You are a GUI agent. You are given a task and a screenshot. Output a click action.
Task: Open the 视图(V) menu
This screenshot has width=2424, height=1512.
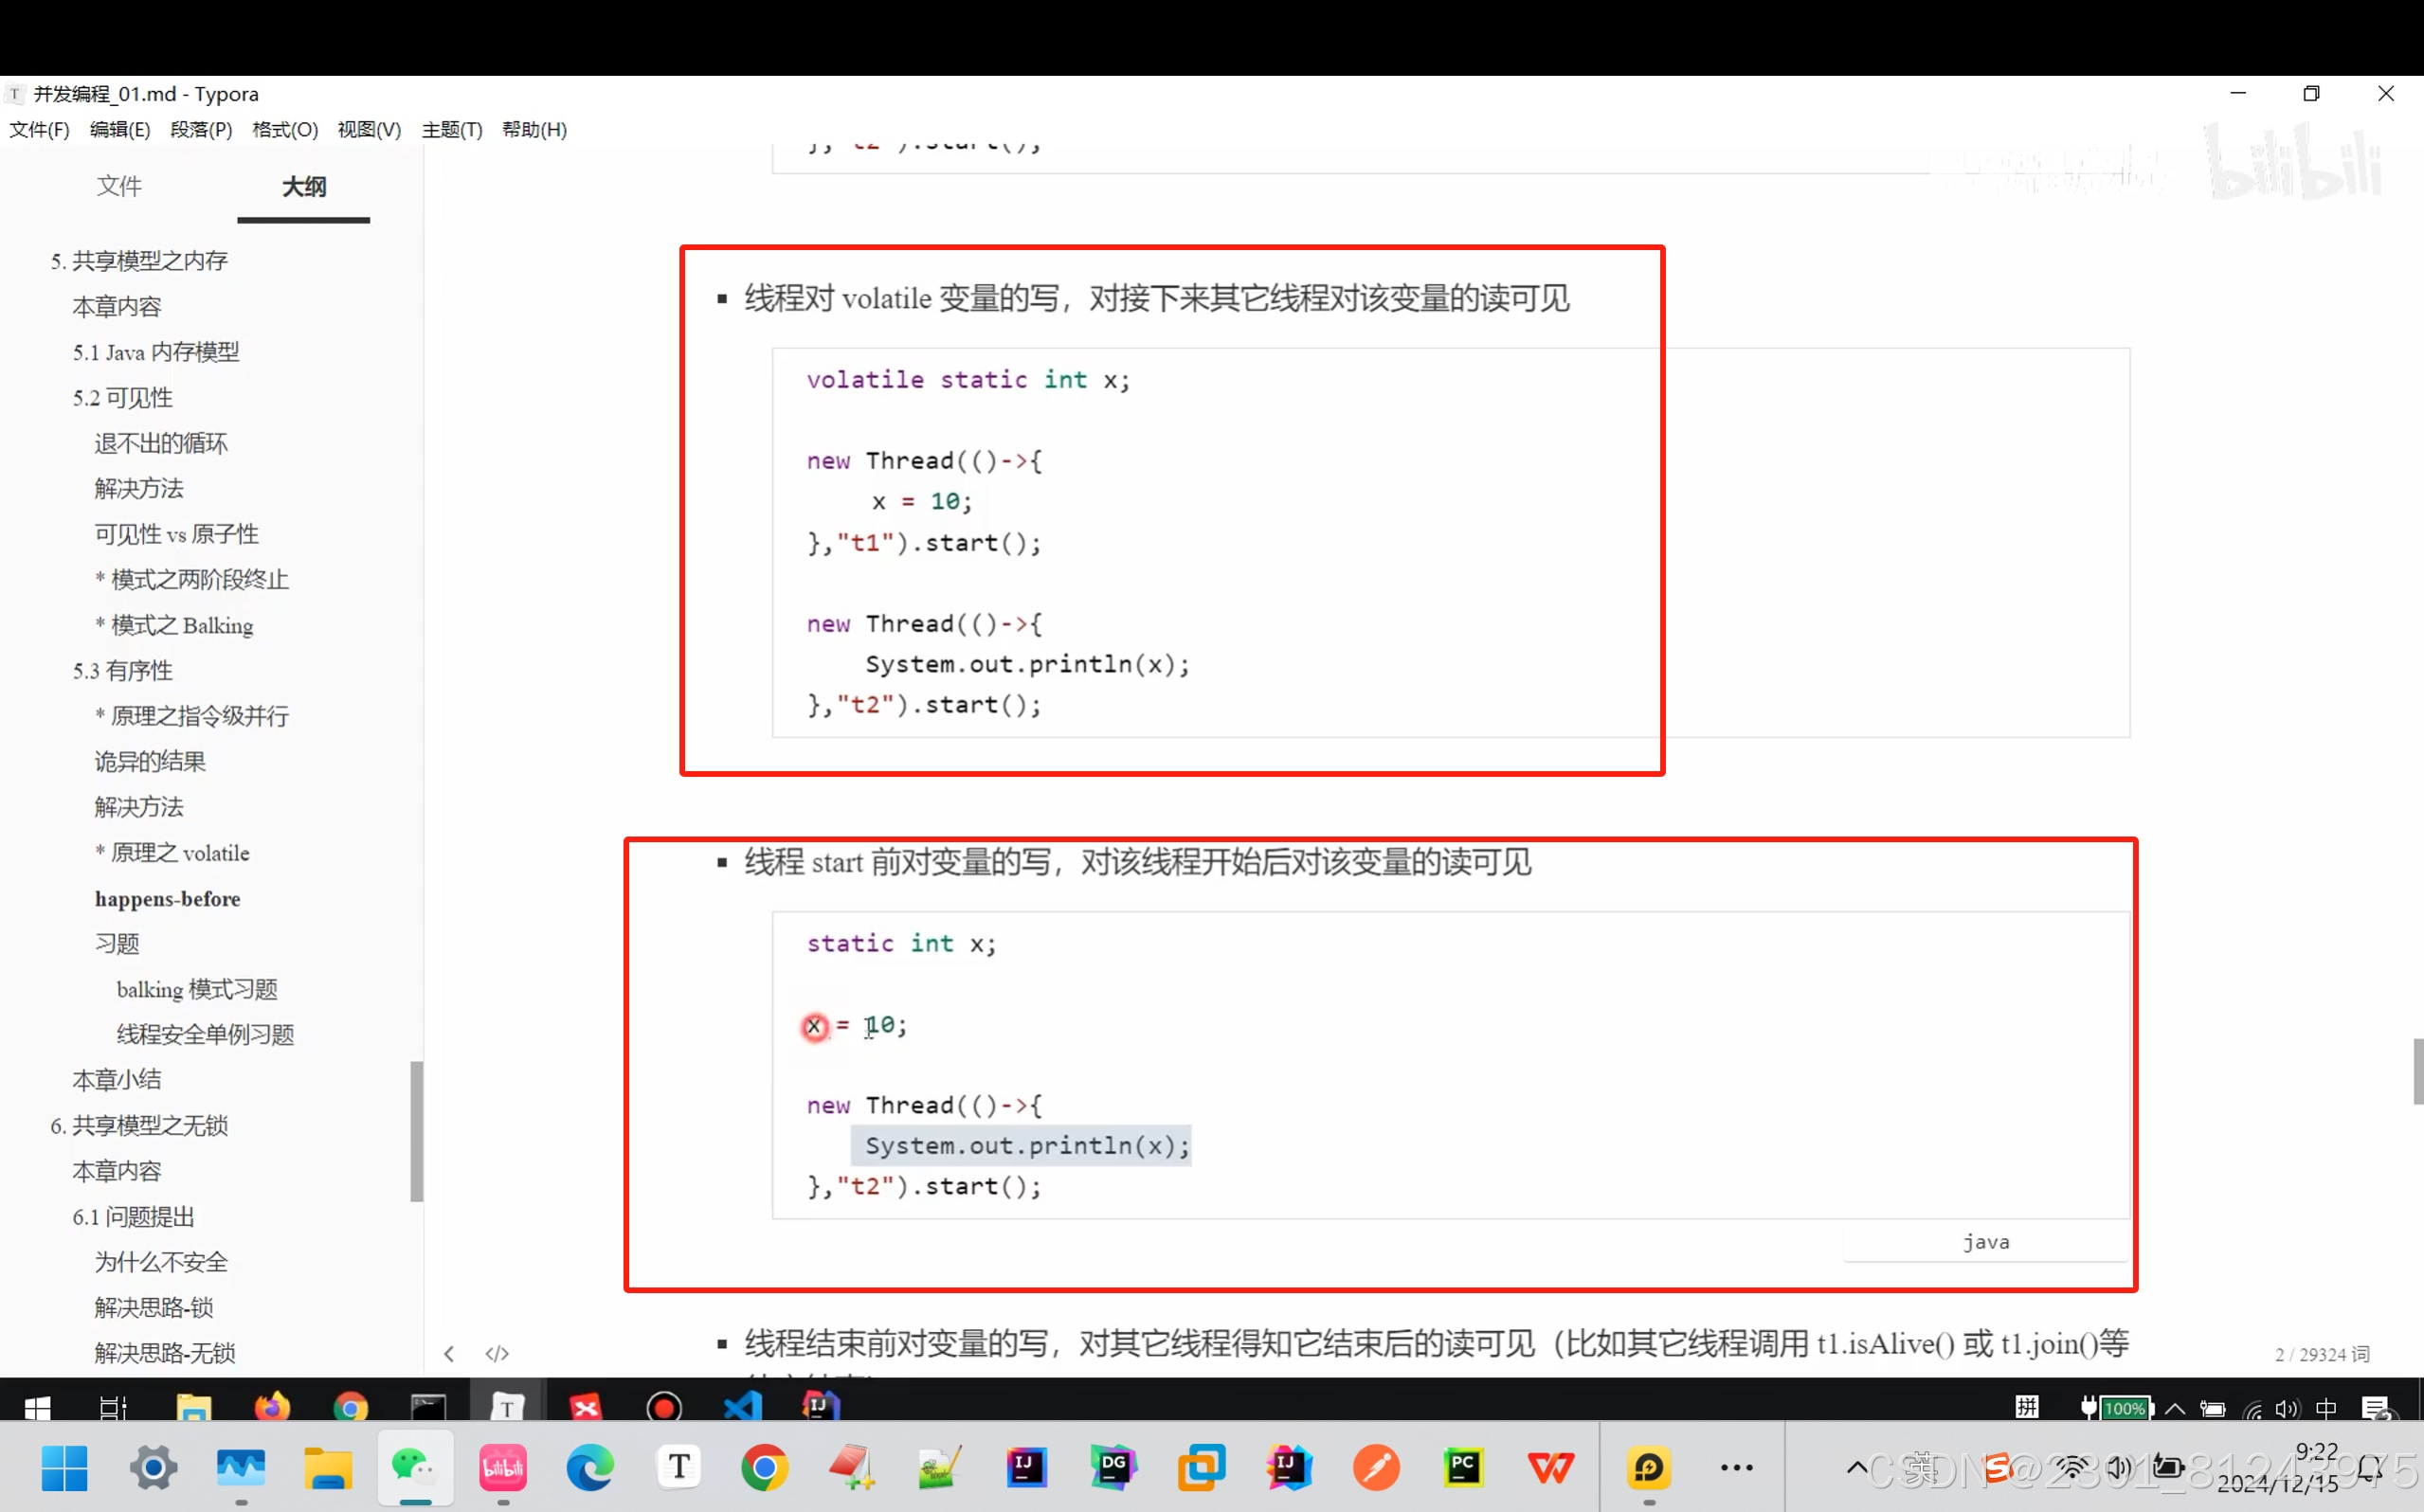click(369, 130)
